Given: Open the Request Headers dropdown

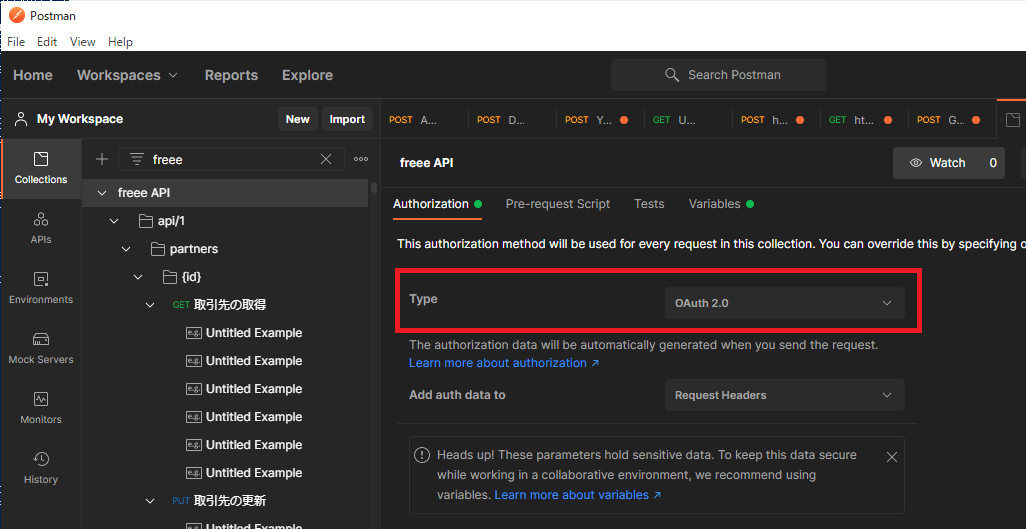Looking at the screenshot, I should pyautogui.click(x=785, y=395).
